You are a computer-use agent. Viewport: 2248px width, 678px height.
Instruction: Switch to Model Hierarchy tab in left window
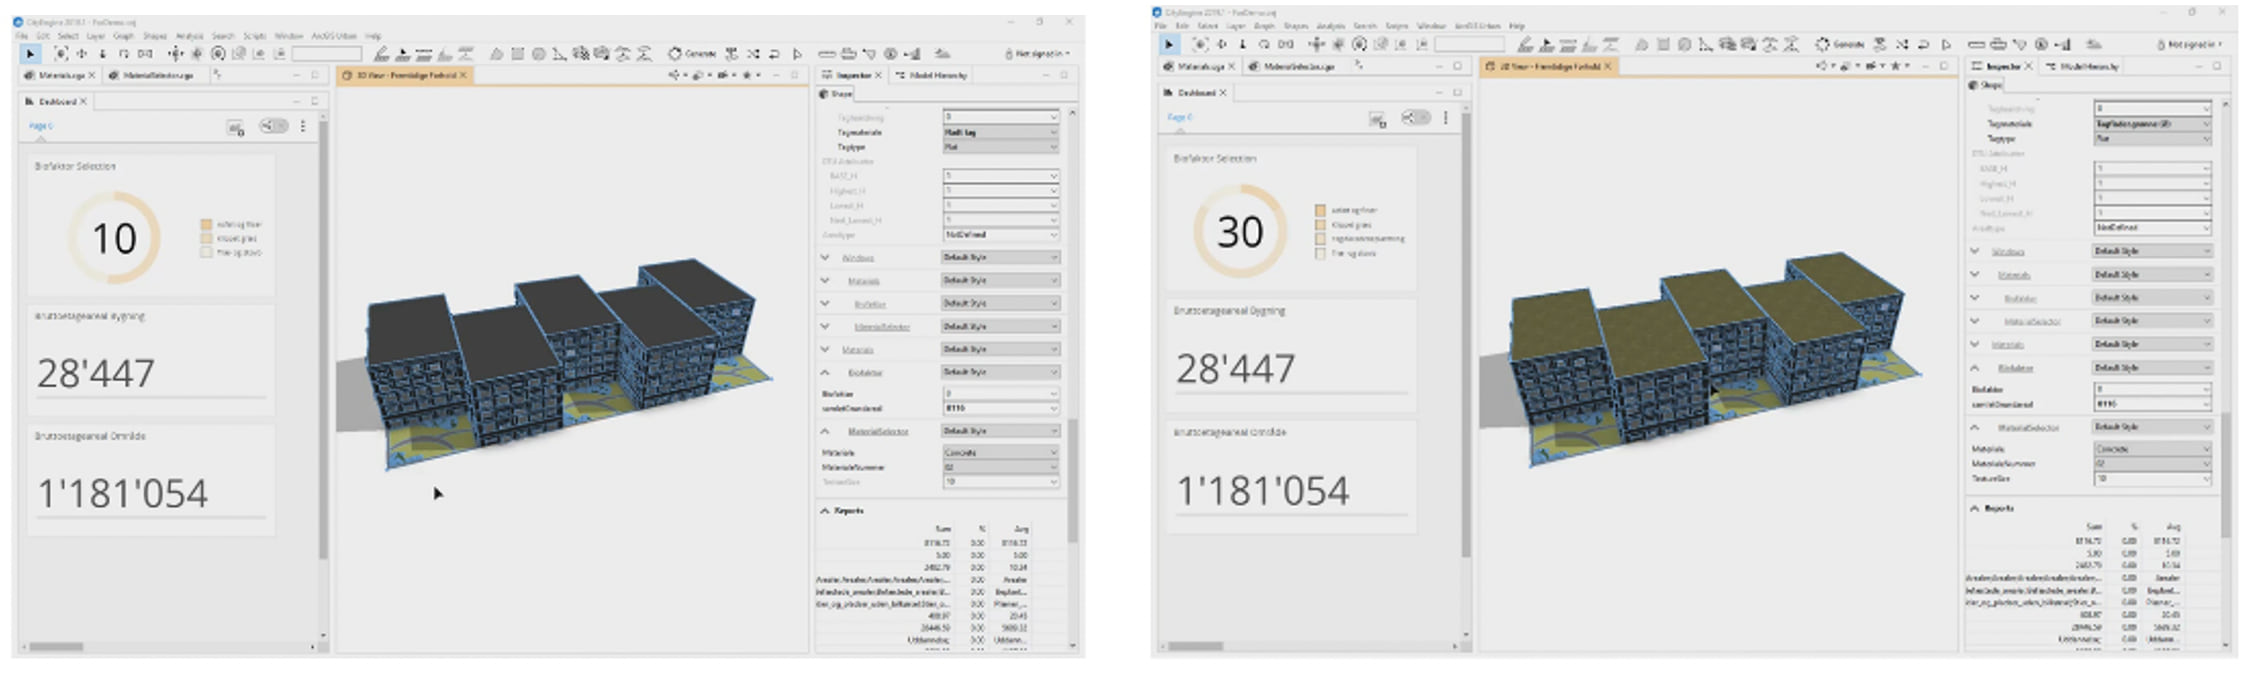pyautogui.click(x=931, y=75)
